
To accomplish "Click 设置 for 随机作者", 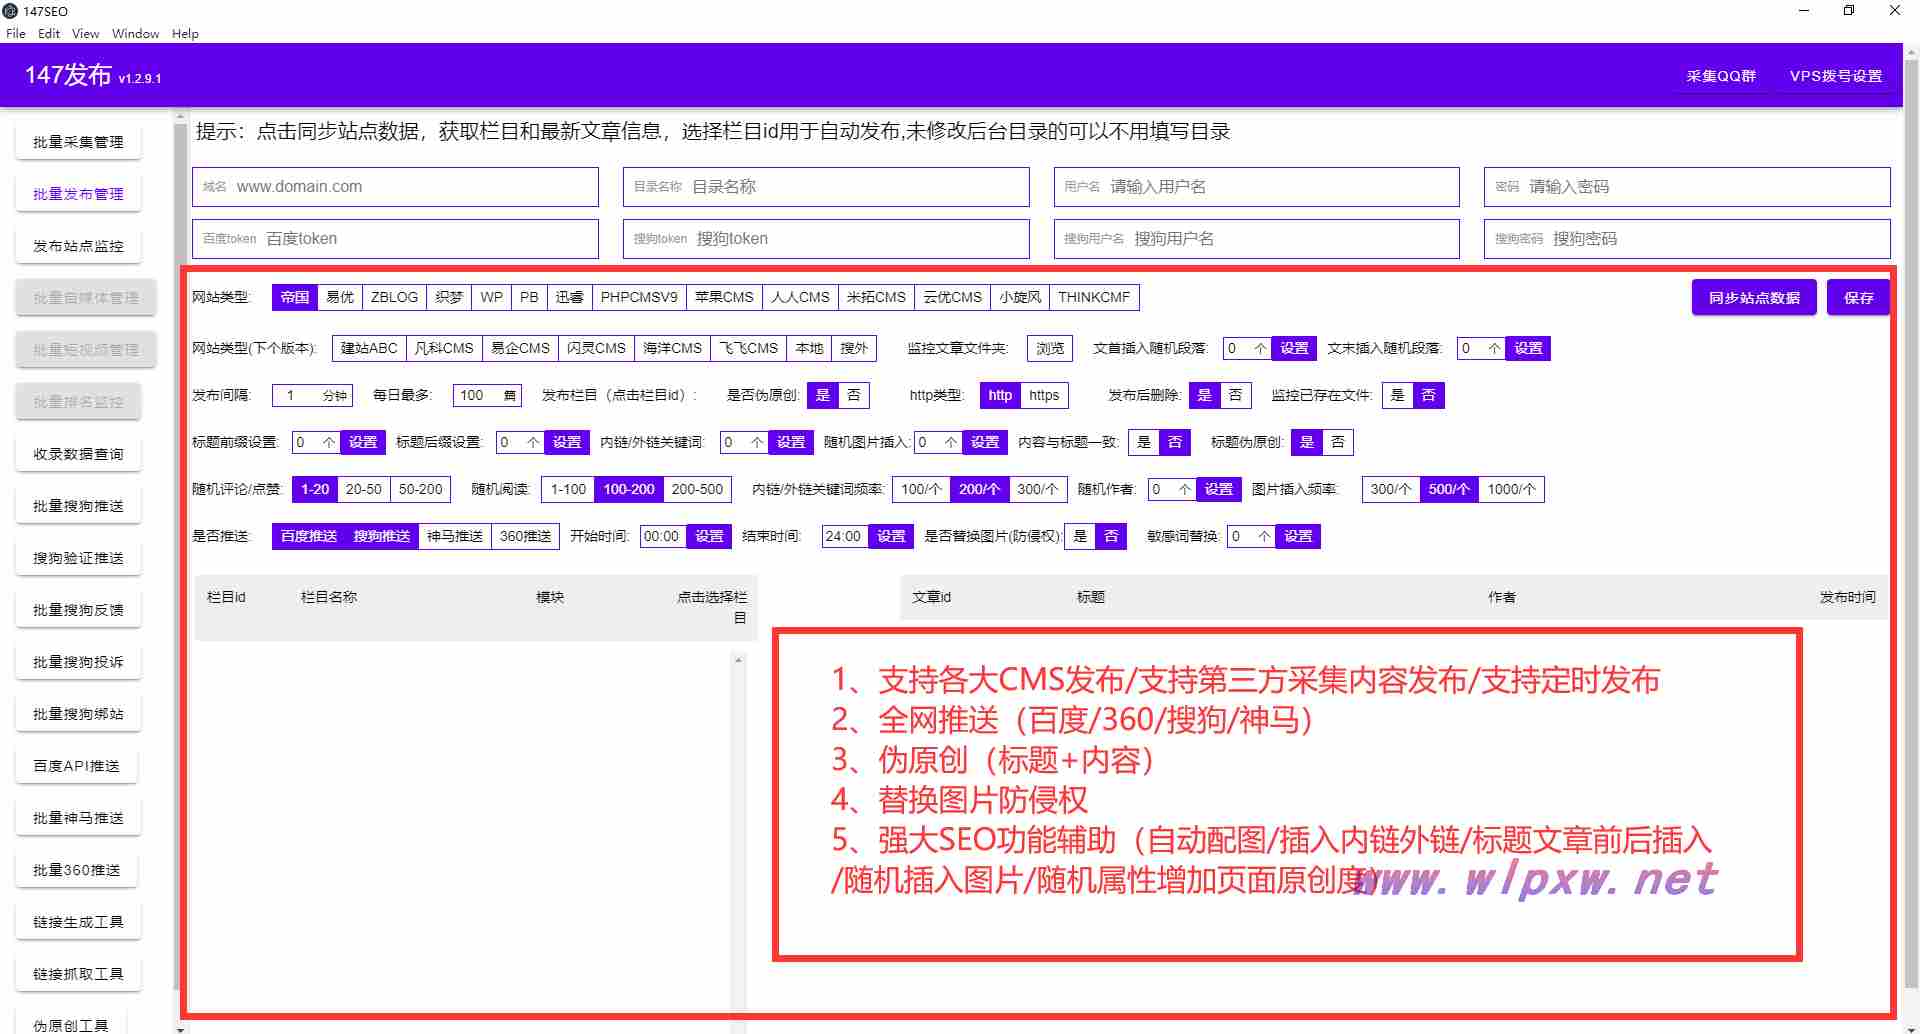I will [x=1219, y=489].
